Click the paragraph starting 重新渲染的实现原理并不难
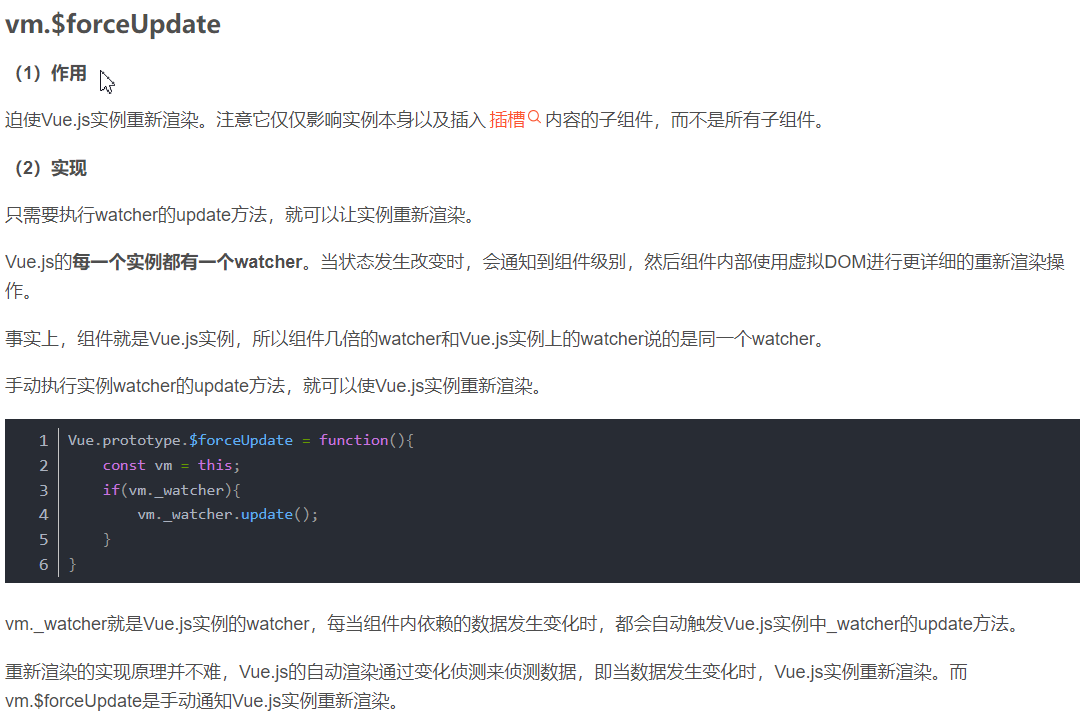 click(486, 686)
